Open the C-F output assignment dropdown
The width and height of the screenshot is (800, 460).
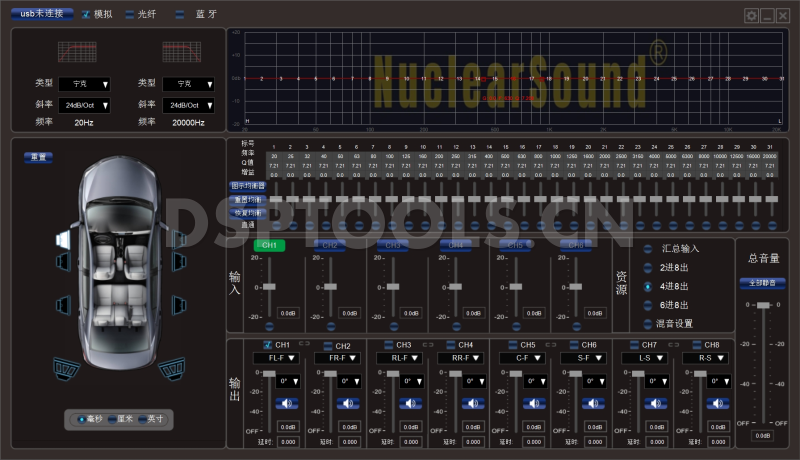522,358
